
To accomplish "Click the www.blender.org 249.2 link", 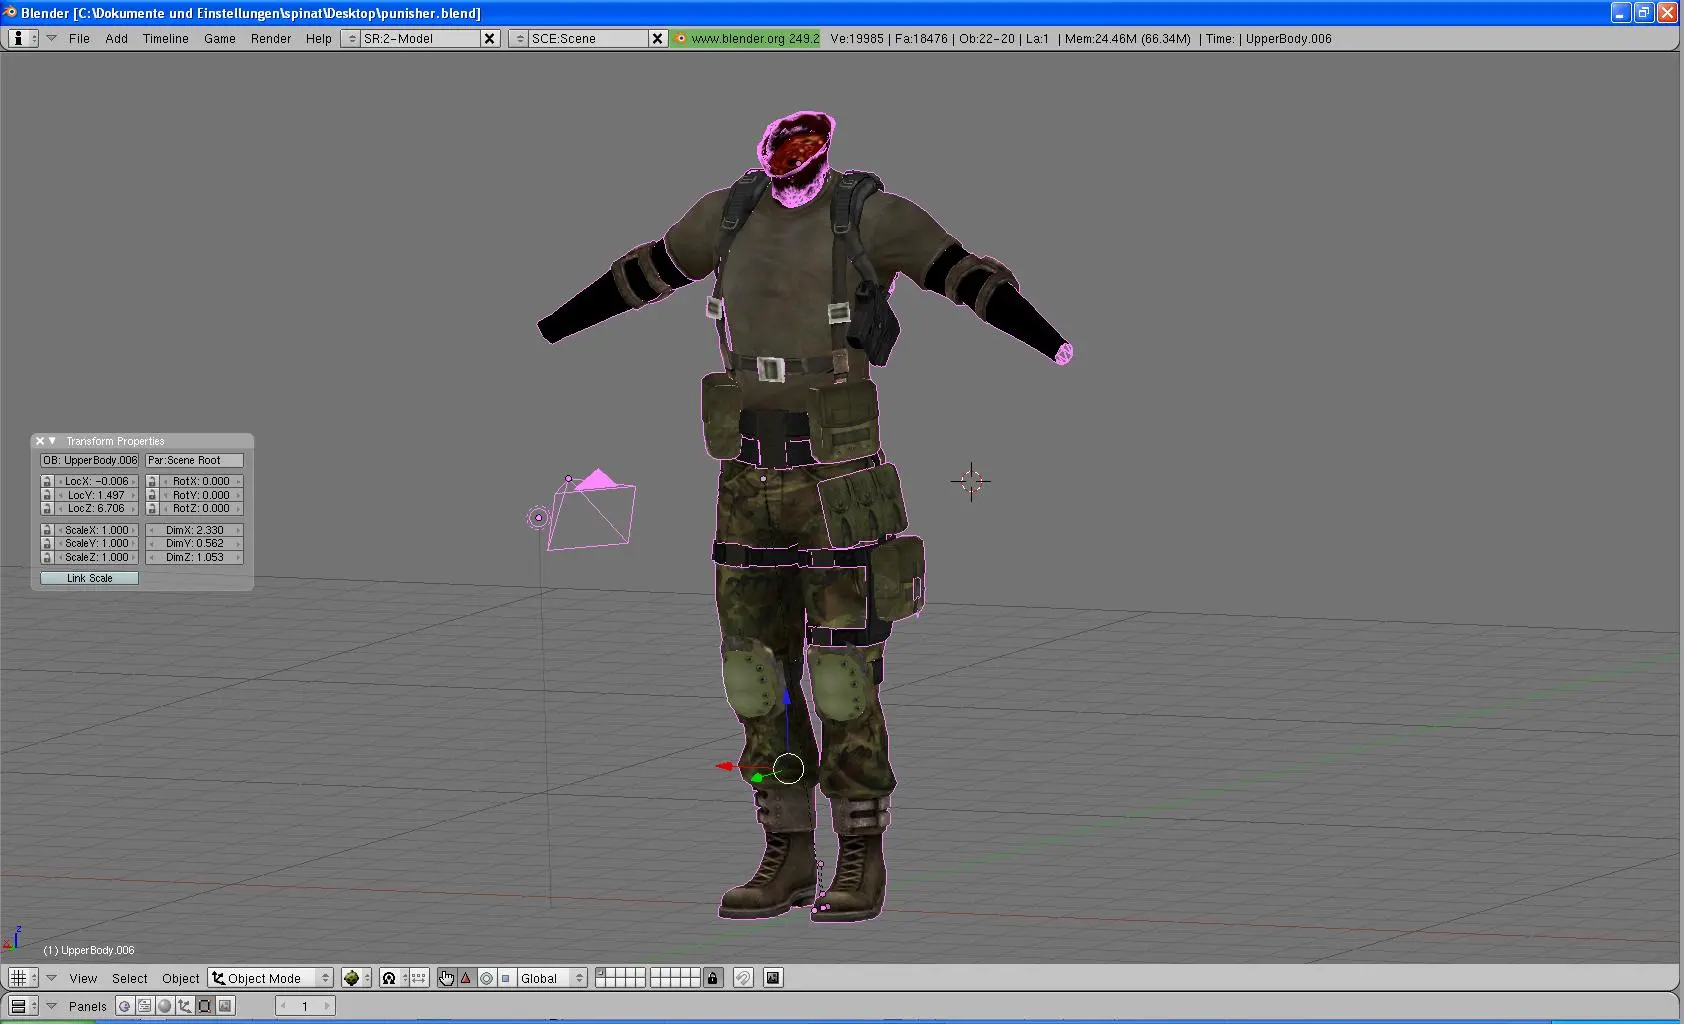I will pyautogui.click(x=746, y=38).
